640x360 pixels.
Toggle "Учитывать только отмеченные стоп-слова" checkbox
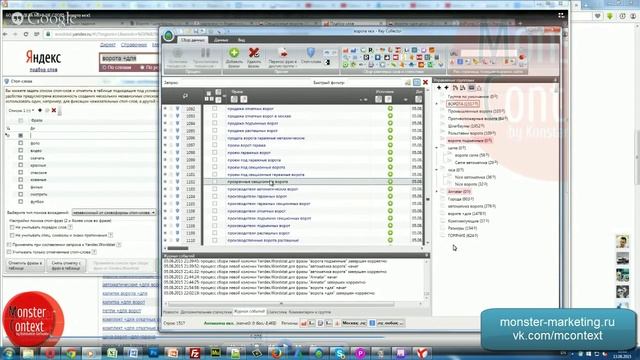point(9,252)
